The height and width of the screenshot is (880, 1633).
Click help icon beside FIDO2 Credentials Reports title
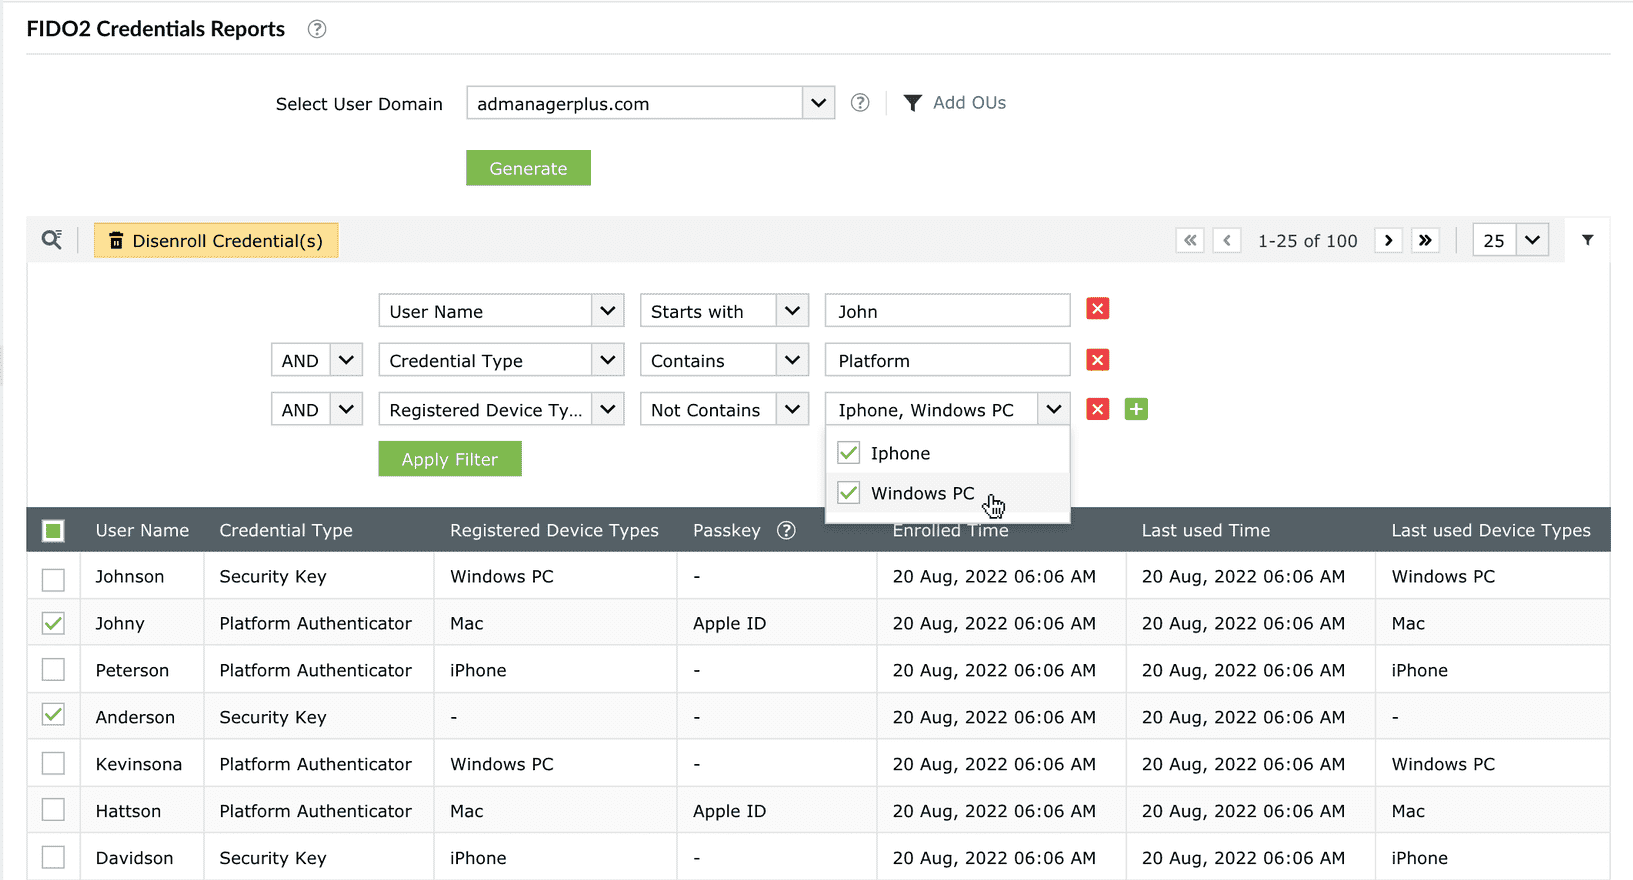[x=317, y=29]
